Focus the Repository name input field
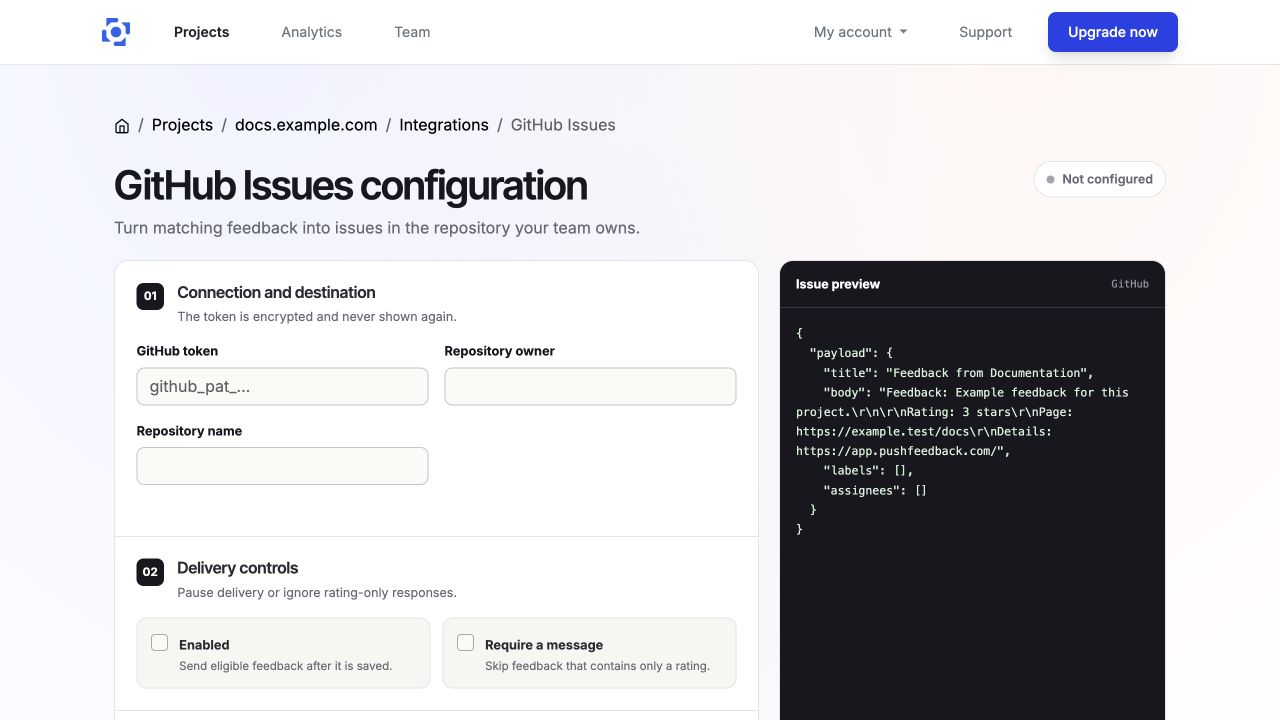 (282, 466)
